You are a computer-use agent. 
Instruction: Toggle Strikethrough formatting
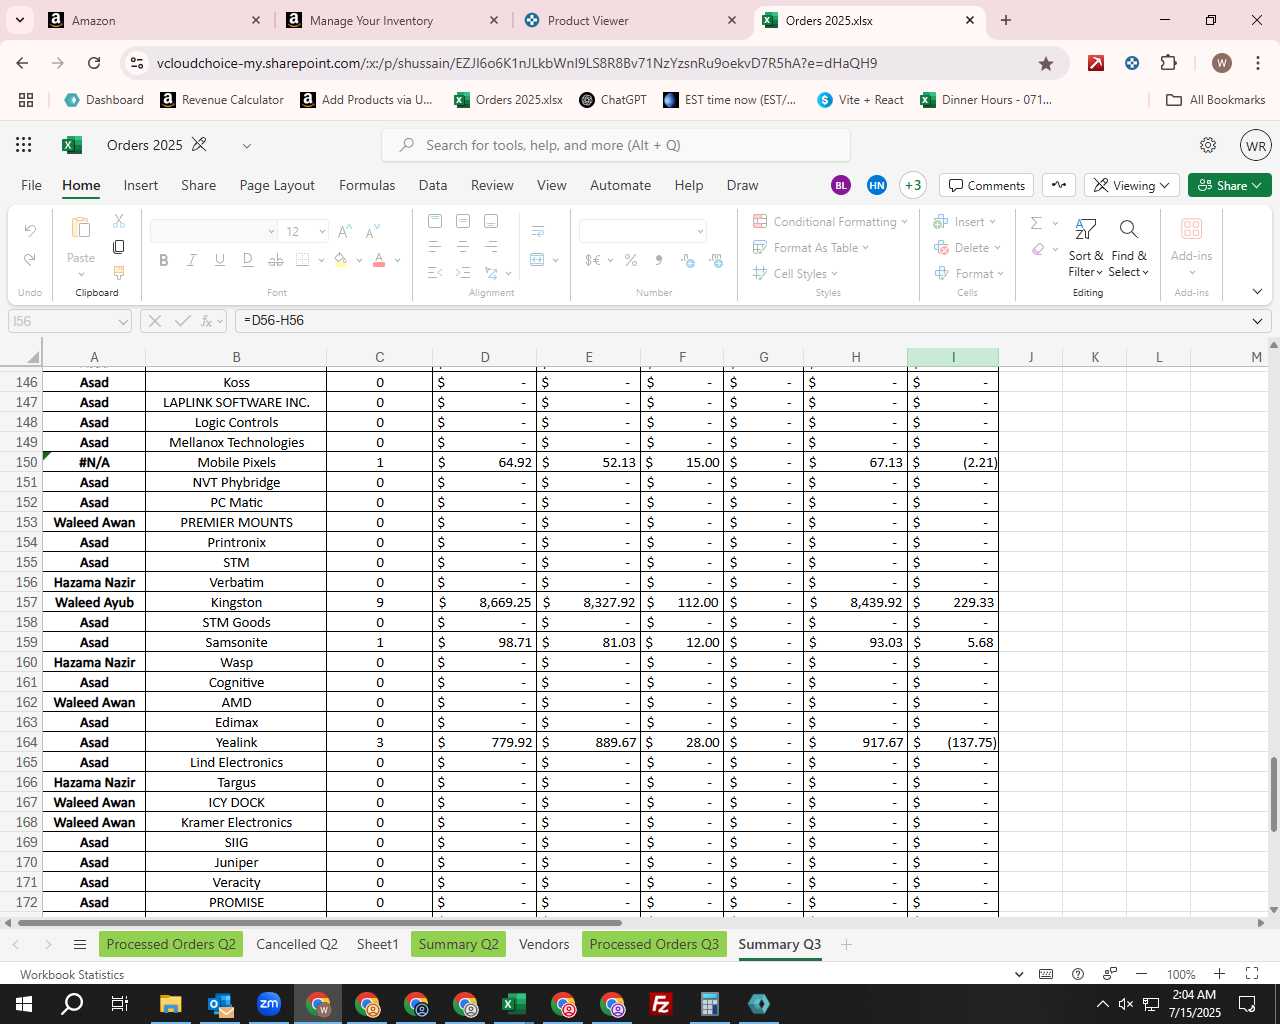275,260
